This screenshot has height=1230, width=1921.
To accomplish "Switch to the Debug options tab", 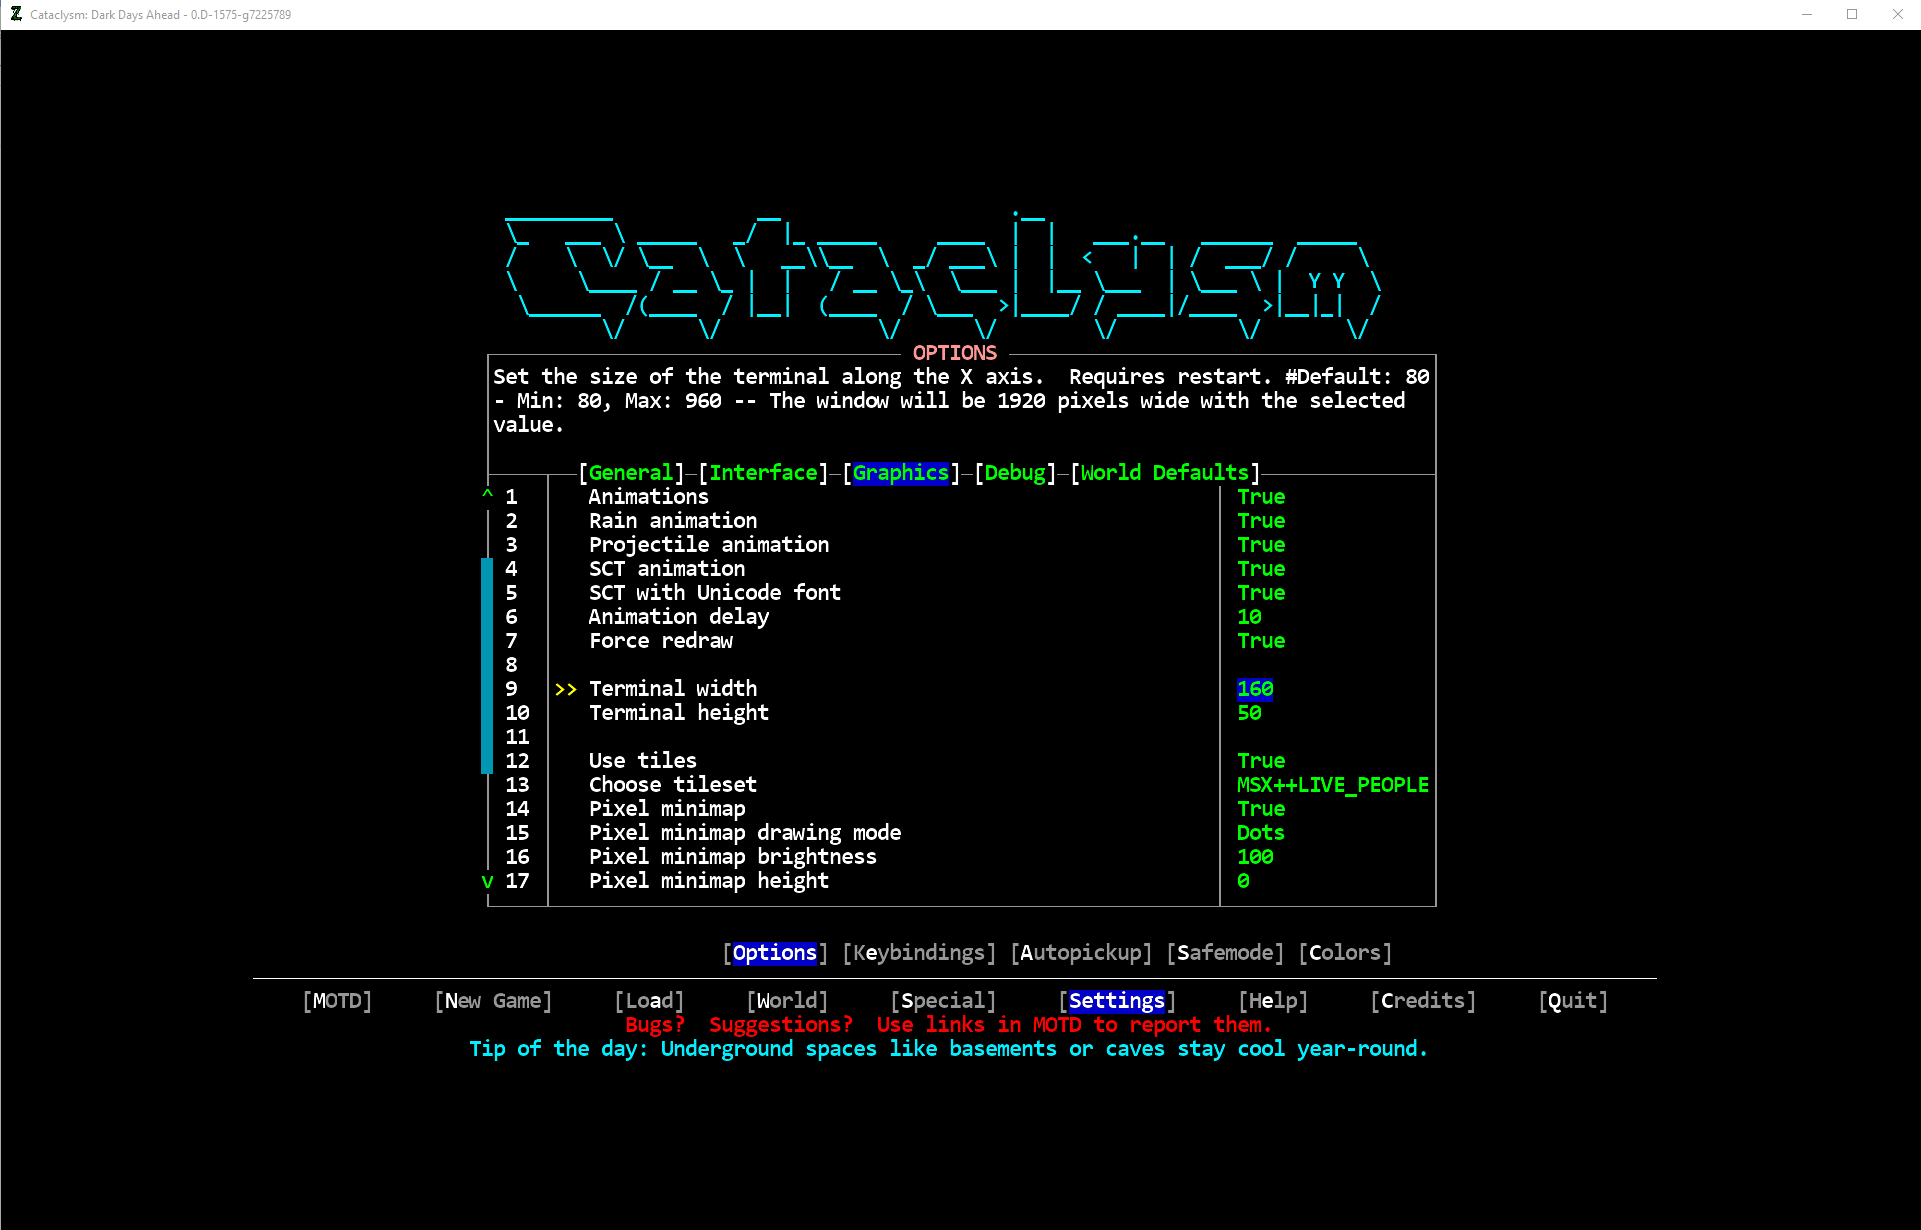I will point(1015,473).
